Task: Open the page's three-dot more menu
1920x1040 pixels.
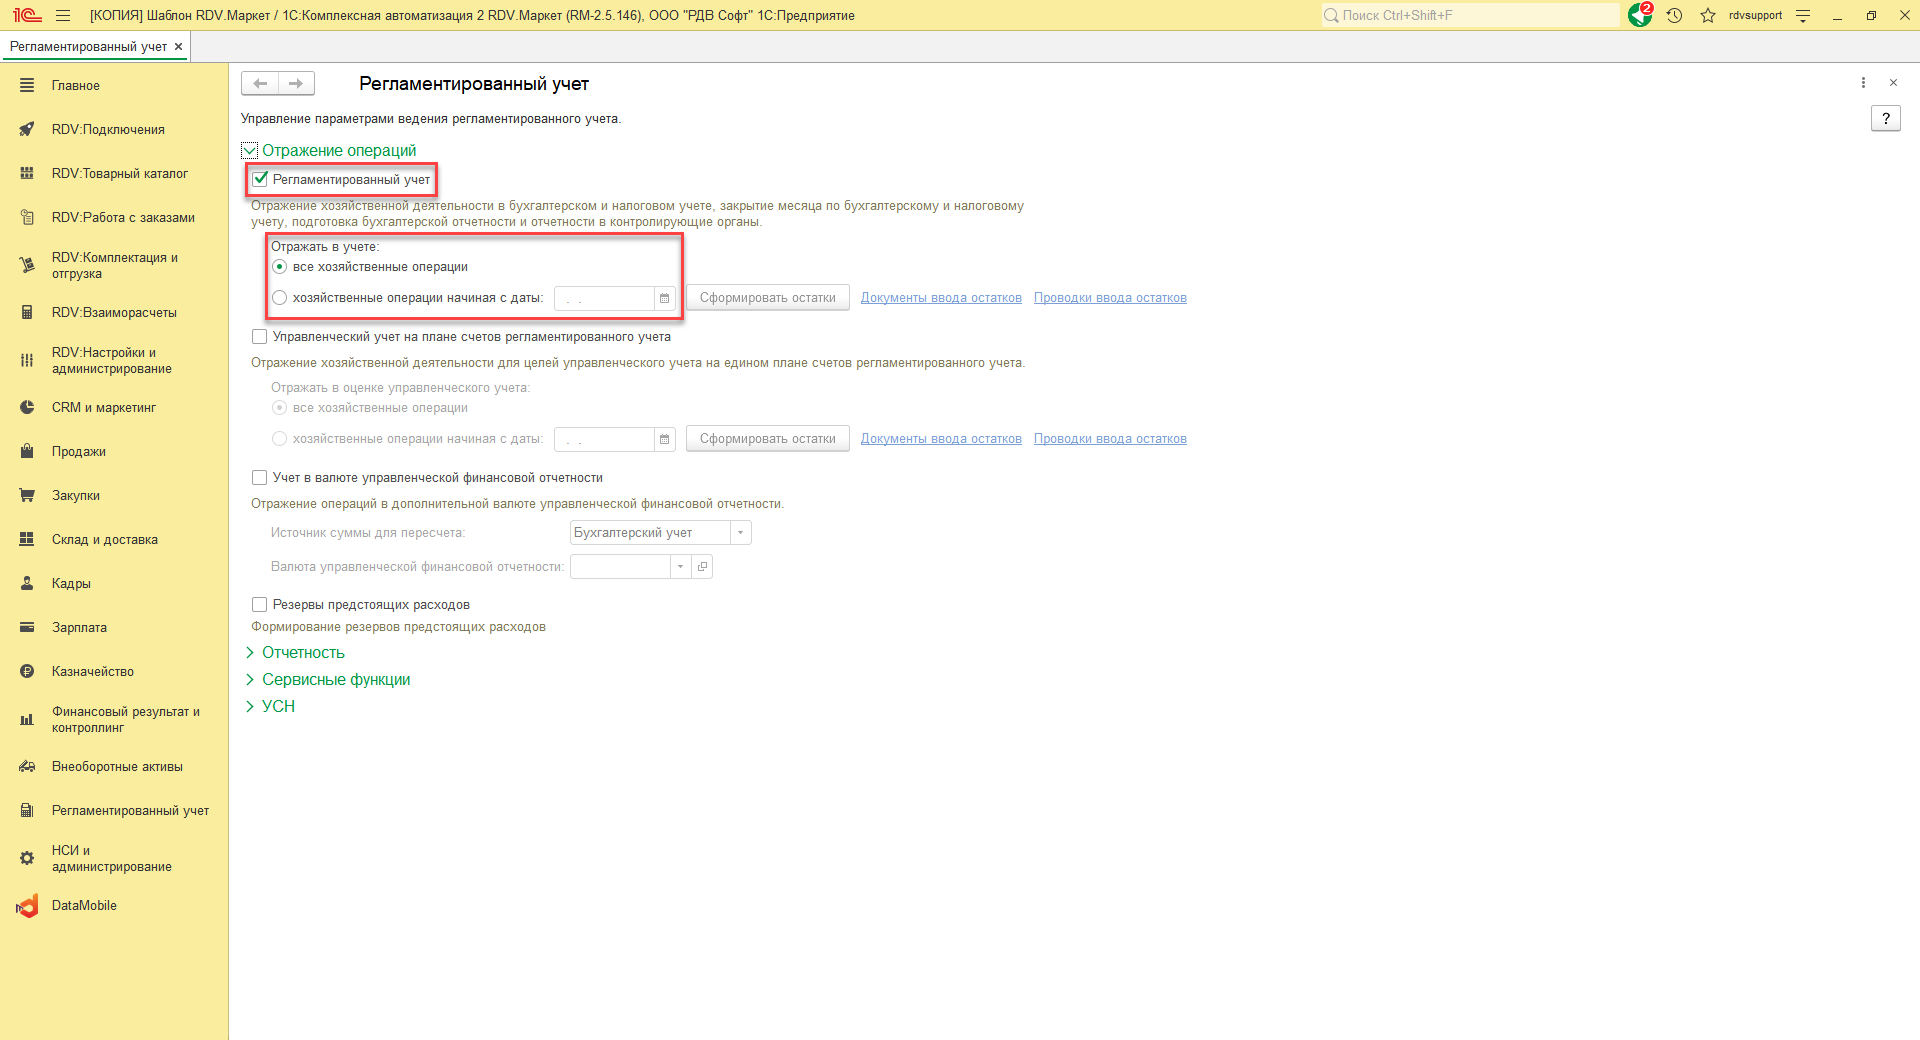Action: (1863, 83)
